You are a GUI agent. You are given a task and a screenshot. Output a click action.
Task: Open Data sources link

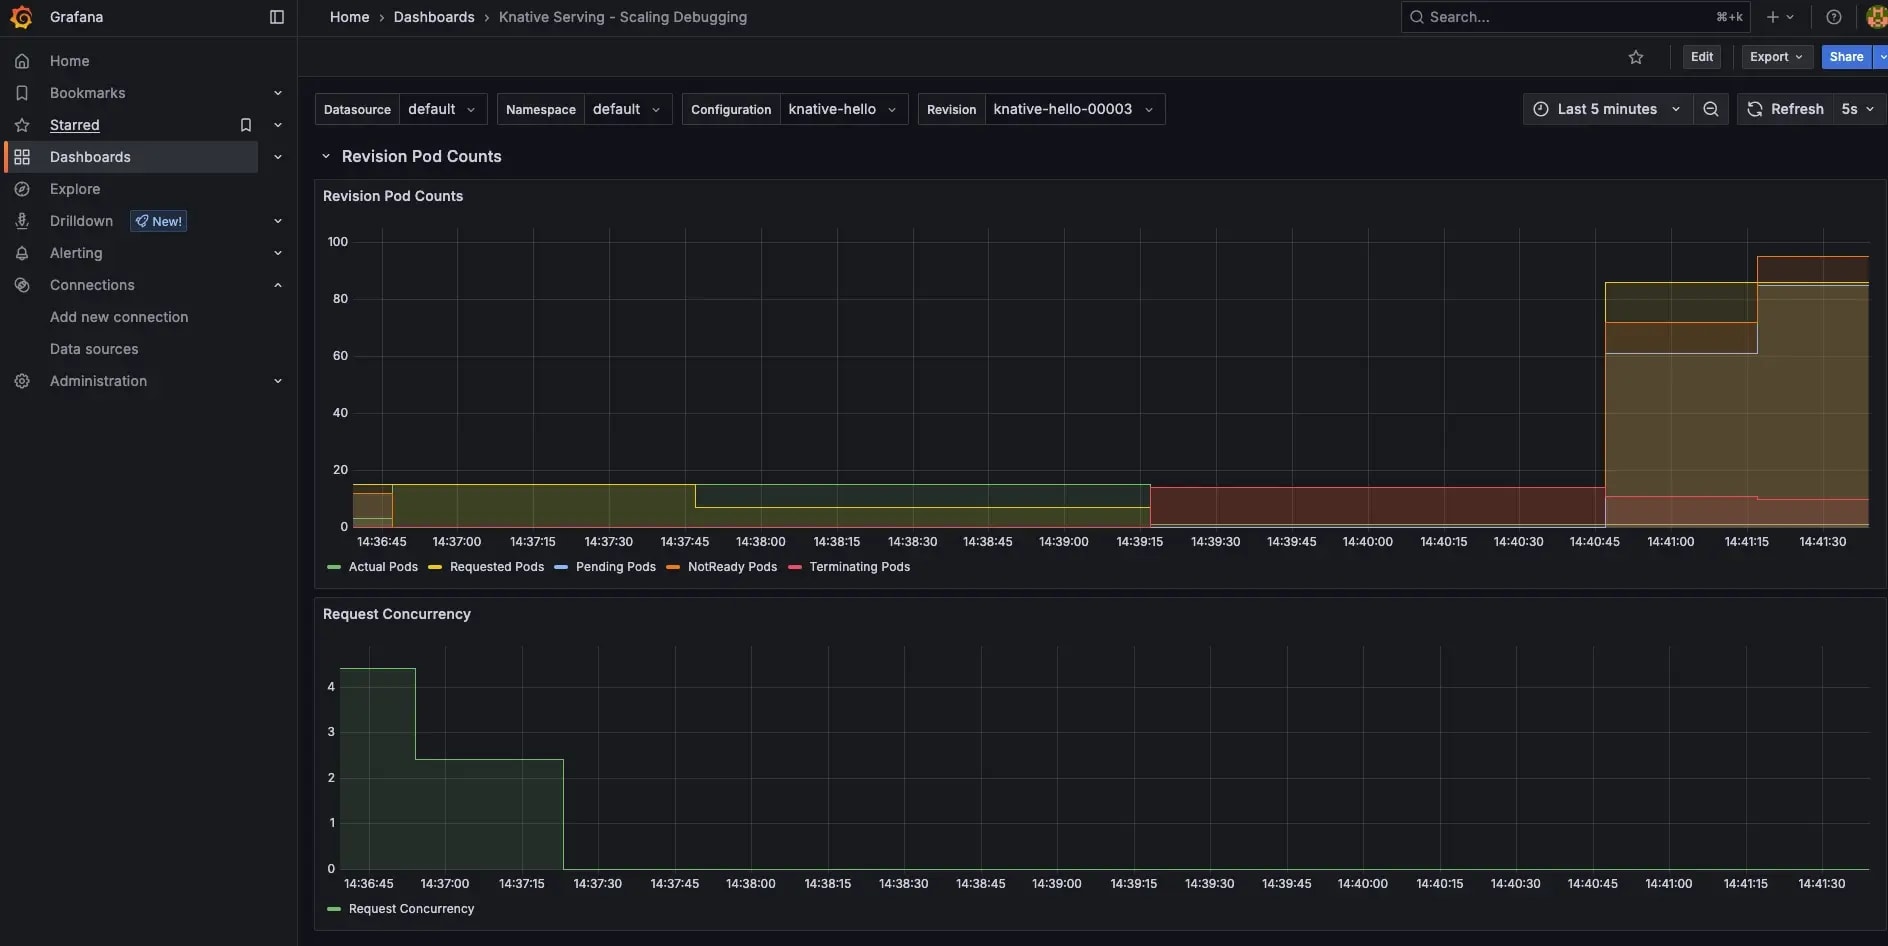94,349
